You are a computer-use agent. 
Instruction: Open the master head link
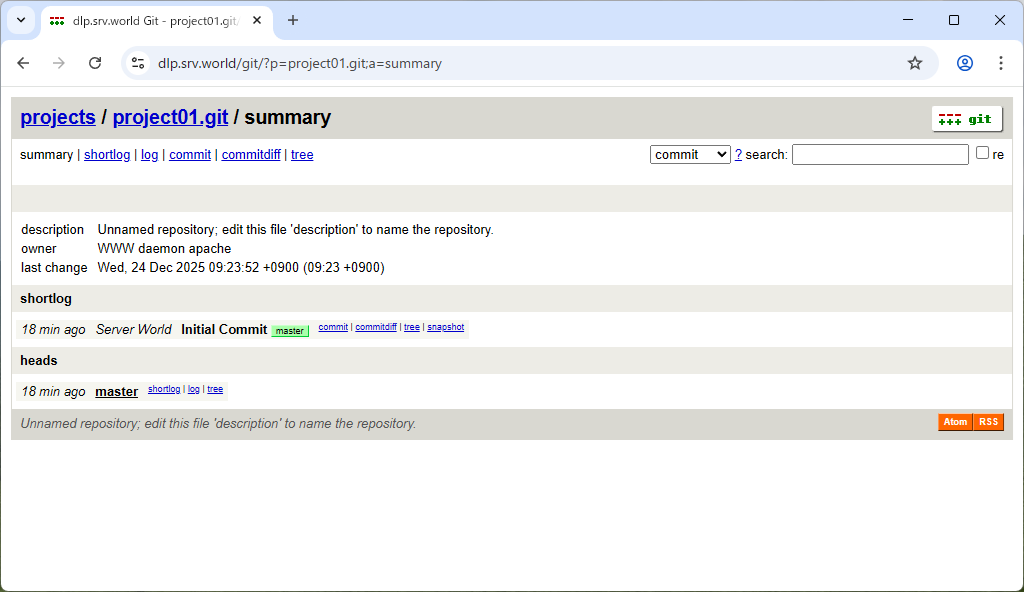click(x=116, y=391)
